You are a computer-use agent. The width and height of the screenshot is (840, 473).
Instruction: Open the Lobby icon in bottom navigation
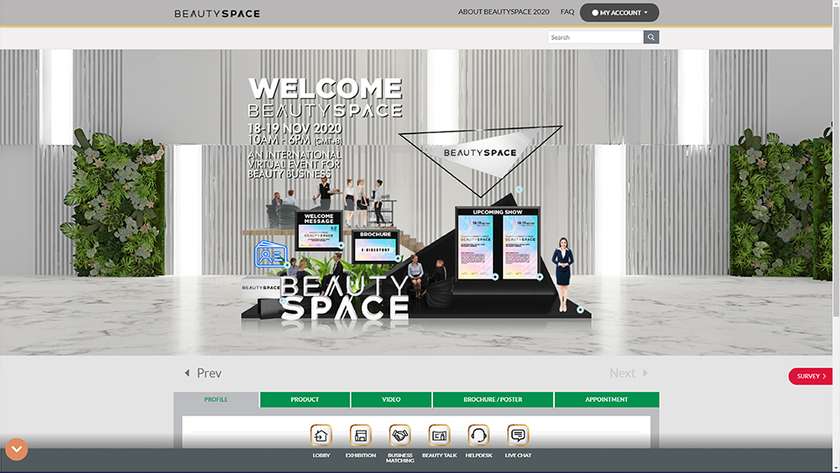click(321, 435)
